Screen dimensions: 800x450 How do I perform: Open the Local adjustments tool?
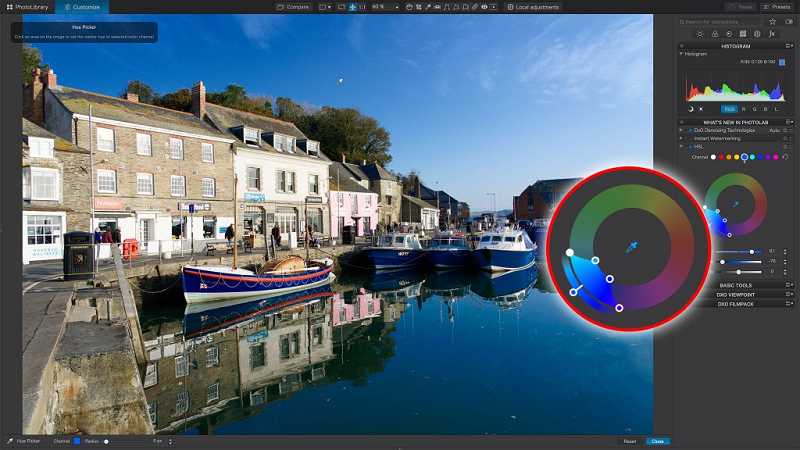(x=534, y=7)
